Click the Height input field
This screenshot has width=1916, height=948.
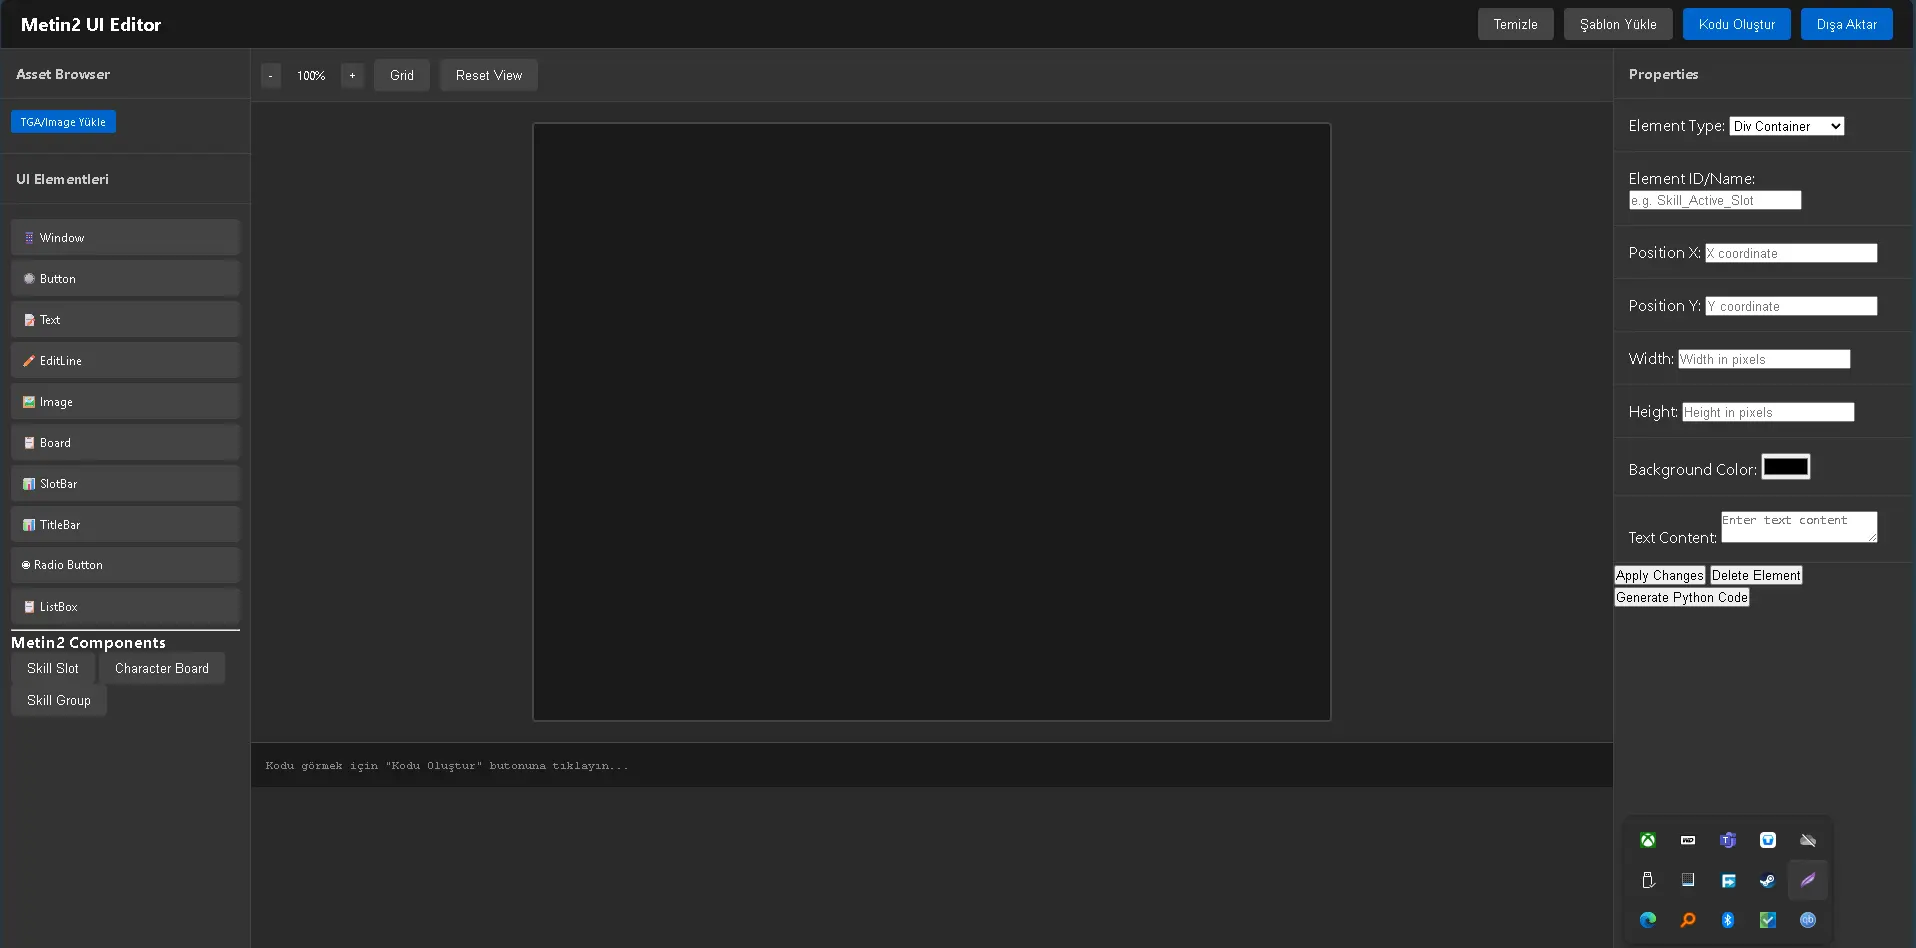[1768, 412]
